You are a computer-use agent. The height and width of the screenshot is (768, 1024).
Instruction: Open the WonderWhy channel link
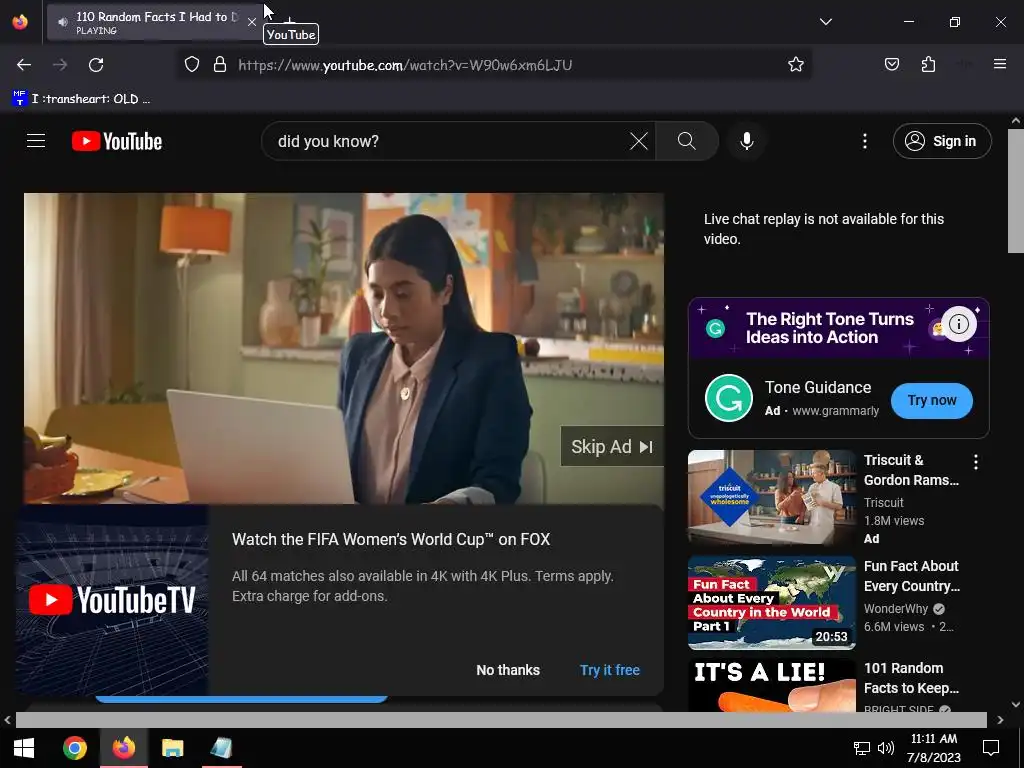(896, 609)
